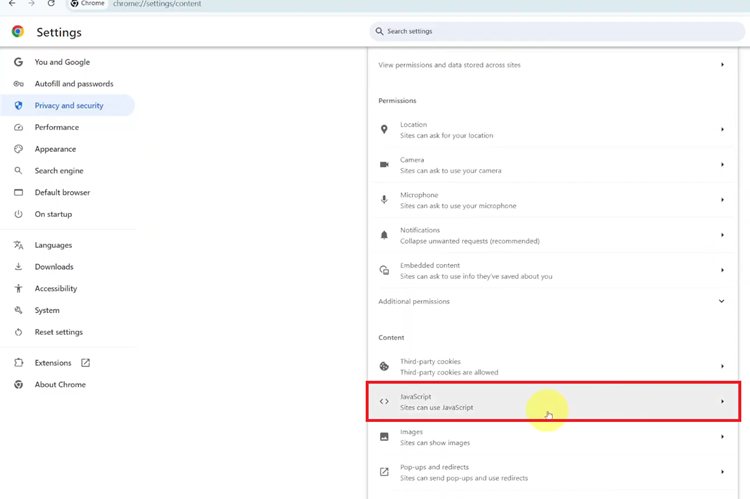Viewport: 750px width, 499px height.
Task: Click the arrow on Embedded content row
Action: 722,270
